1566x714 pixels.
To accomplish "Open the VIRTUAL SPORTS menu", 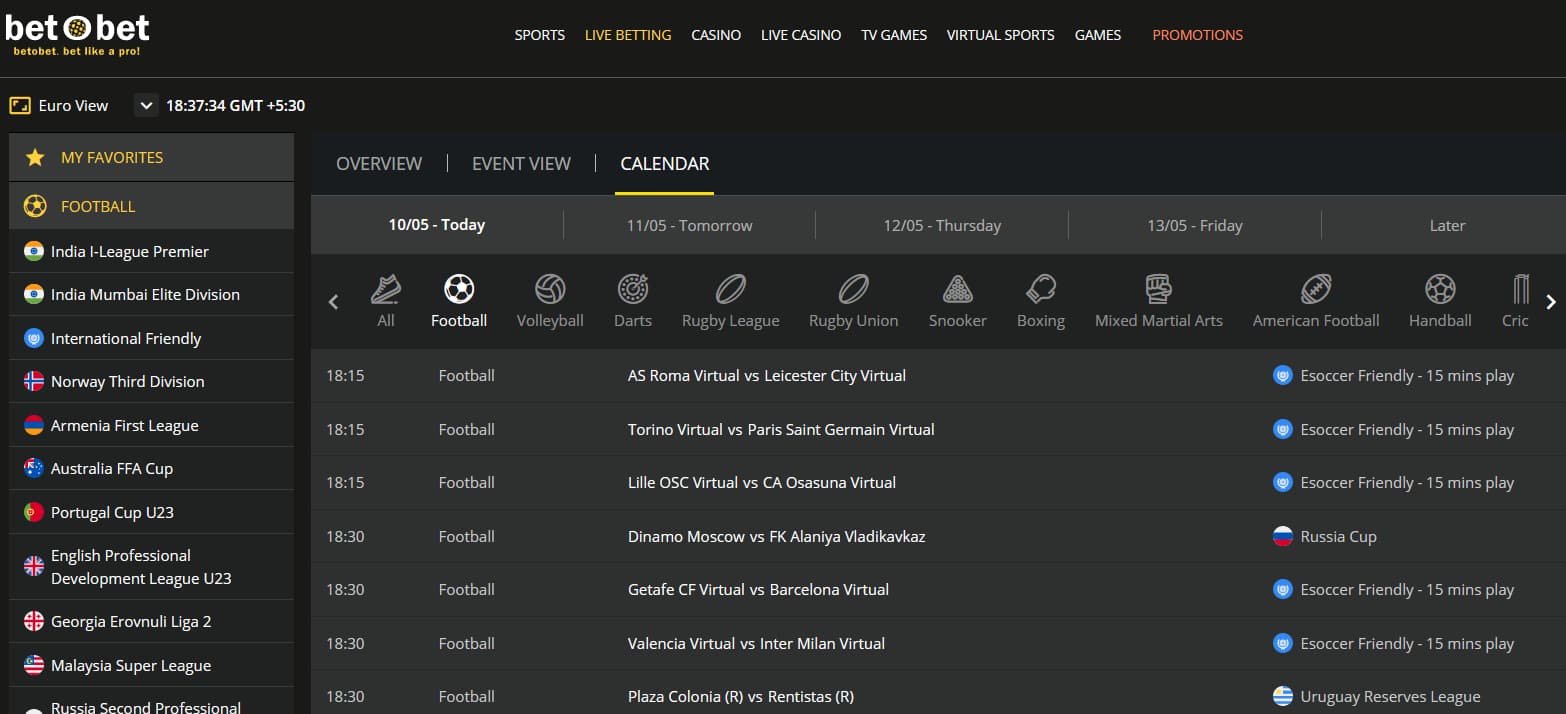I will coord(1001,35).
